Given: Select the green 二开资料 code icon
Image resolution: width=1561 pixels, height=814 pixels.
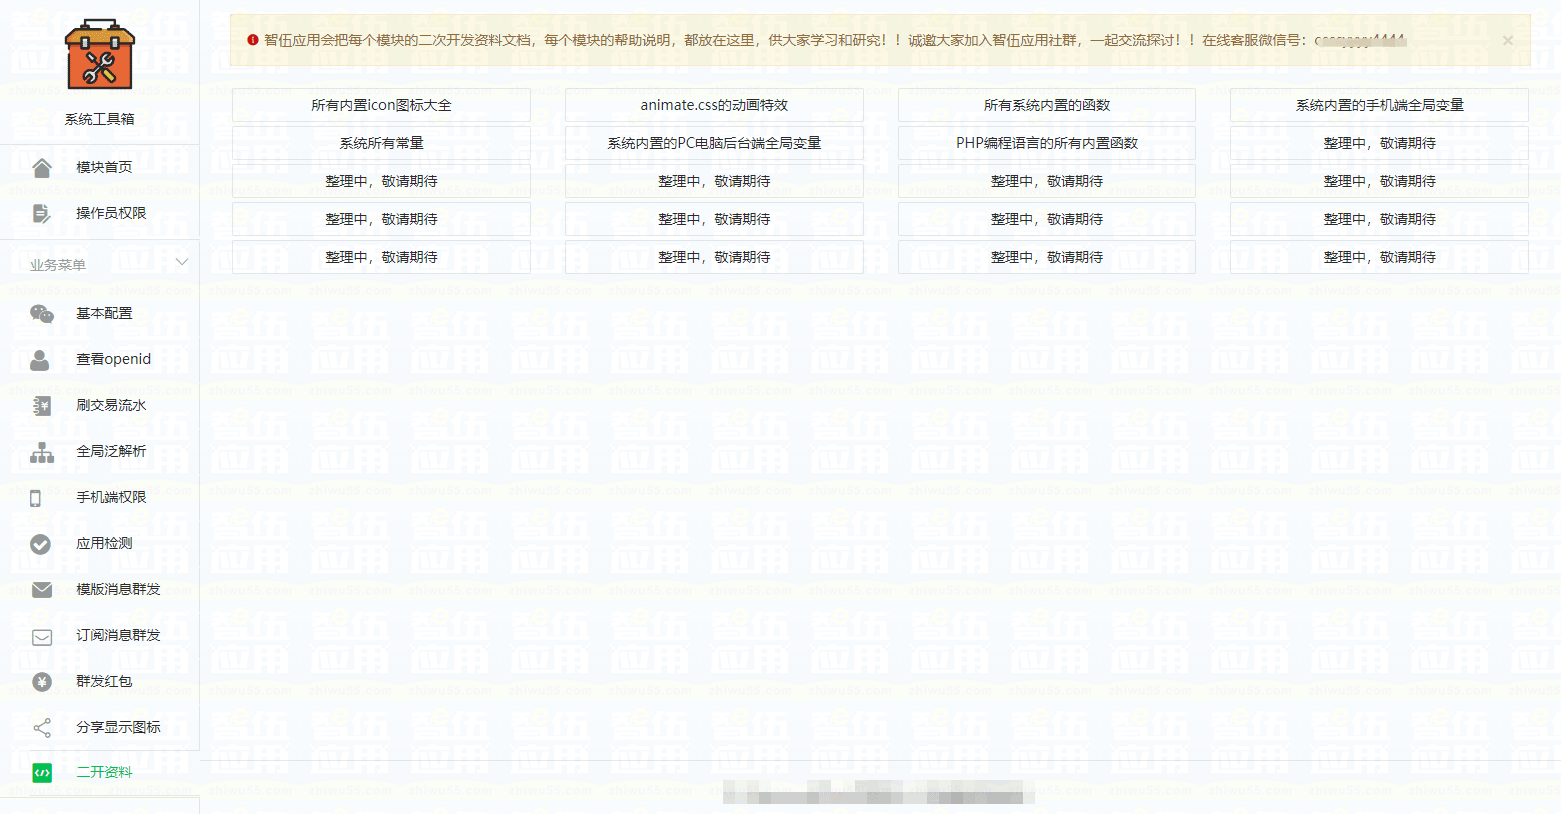Looking at the screenshot, I should 41,772.
